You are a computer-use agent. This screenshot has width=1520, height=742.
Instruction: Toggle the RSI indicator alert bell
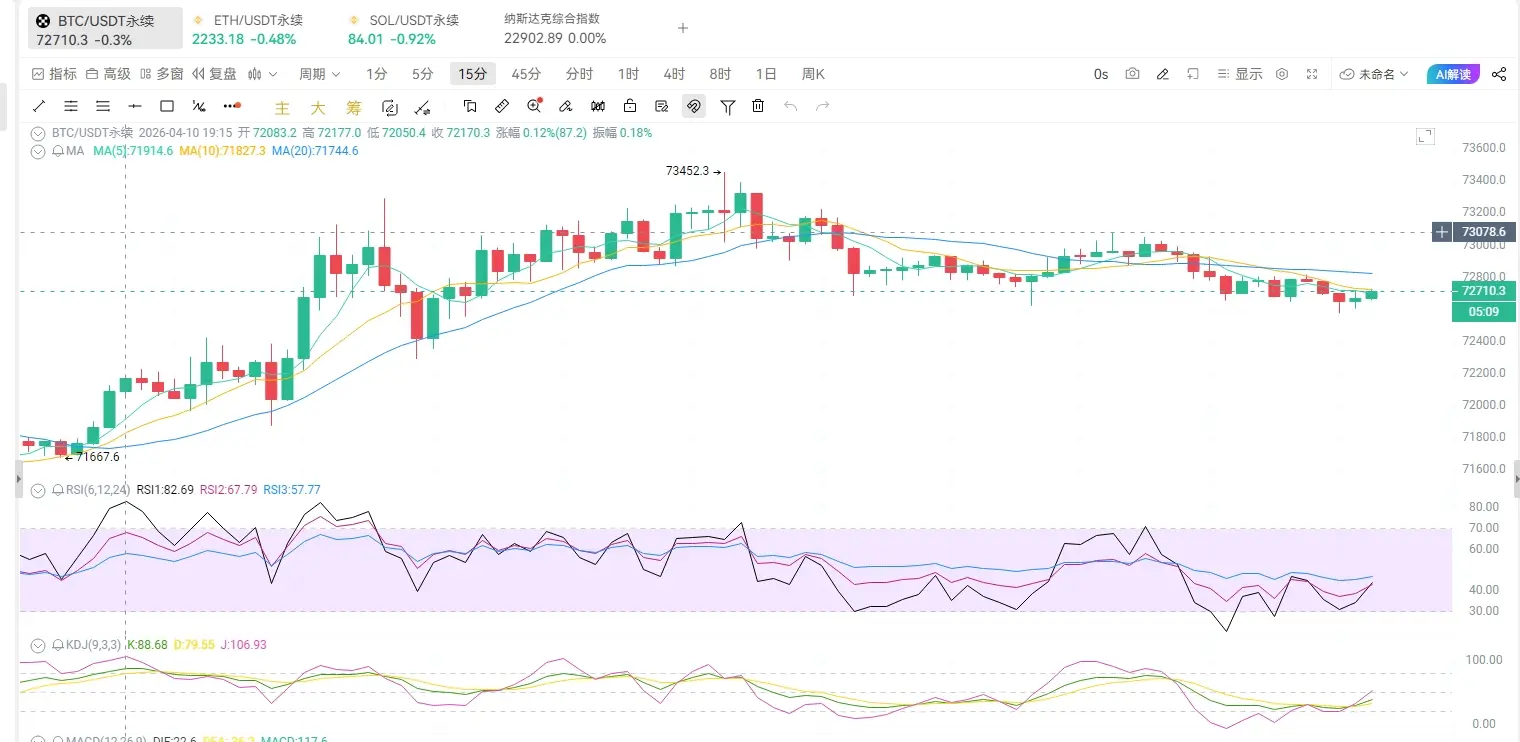[x=58, y=490]
